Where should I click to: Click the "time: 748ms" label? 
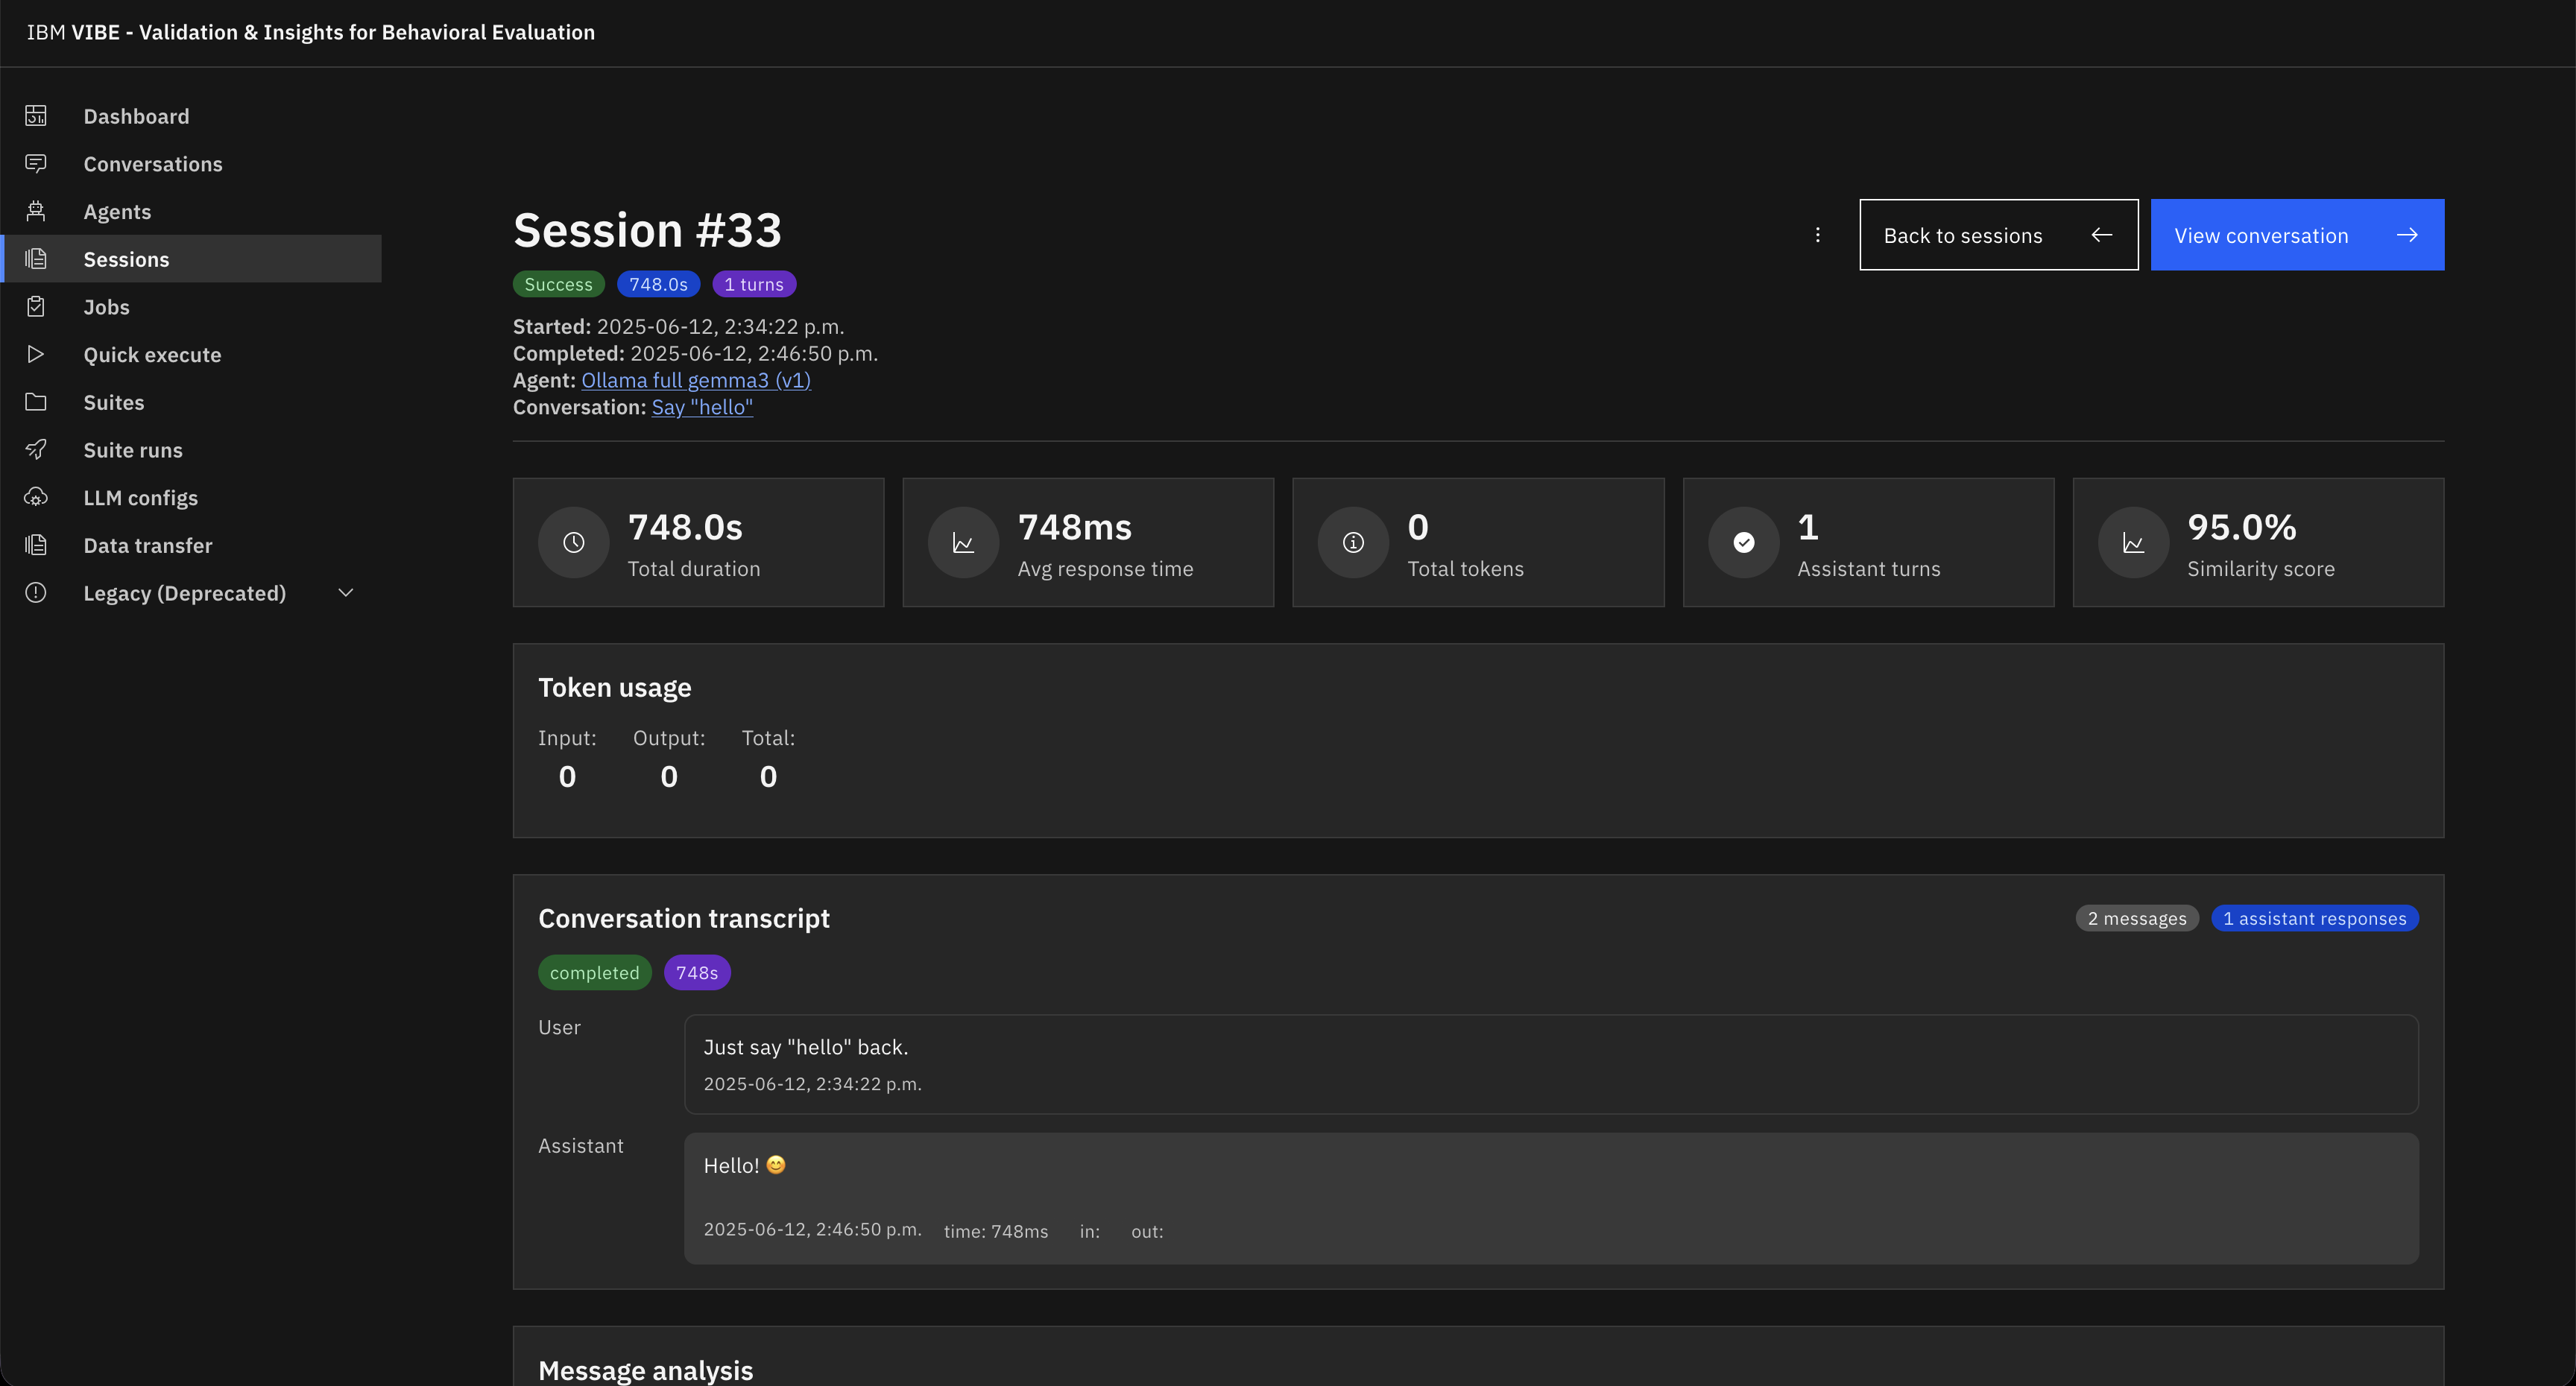click(996, 1231)
